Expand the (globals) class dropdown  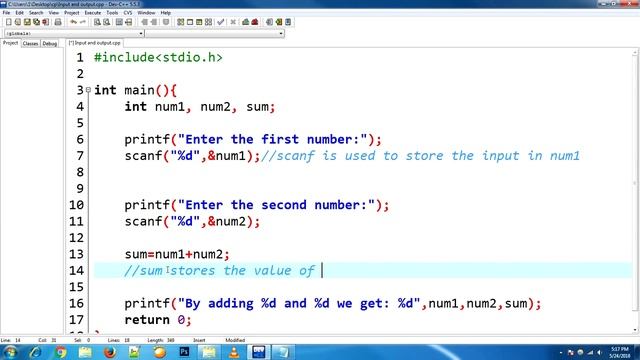(141, 33)
